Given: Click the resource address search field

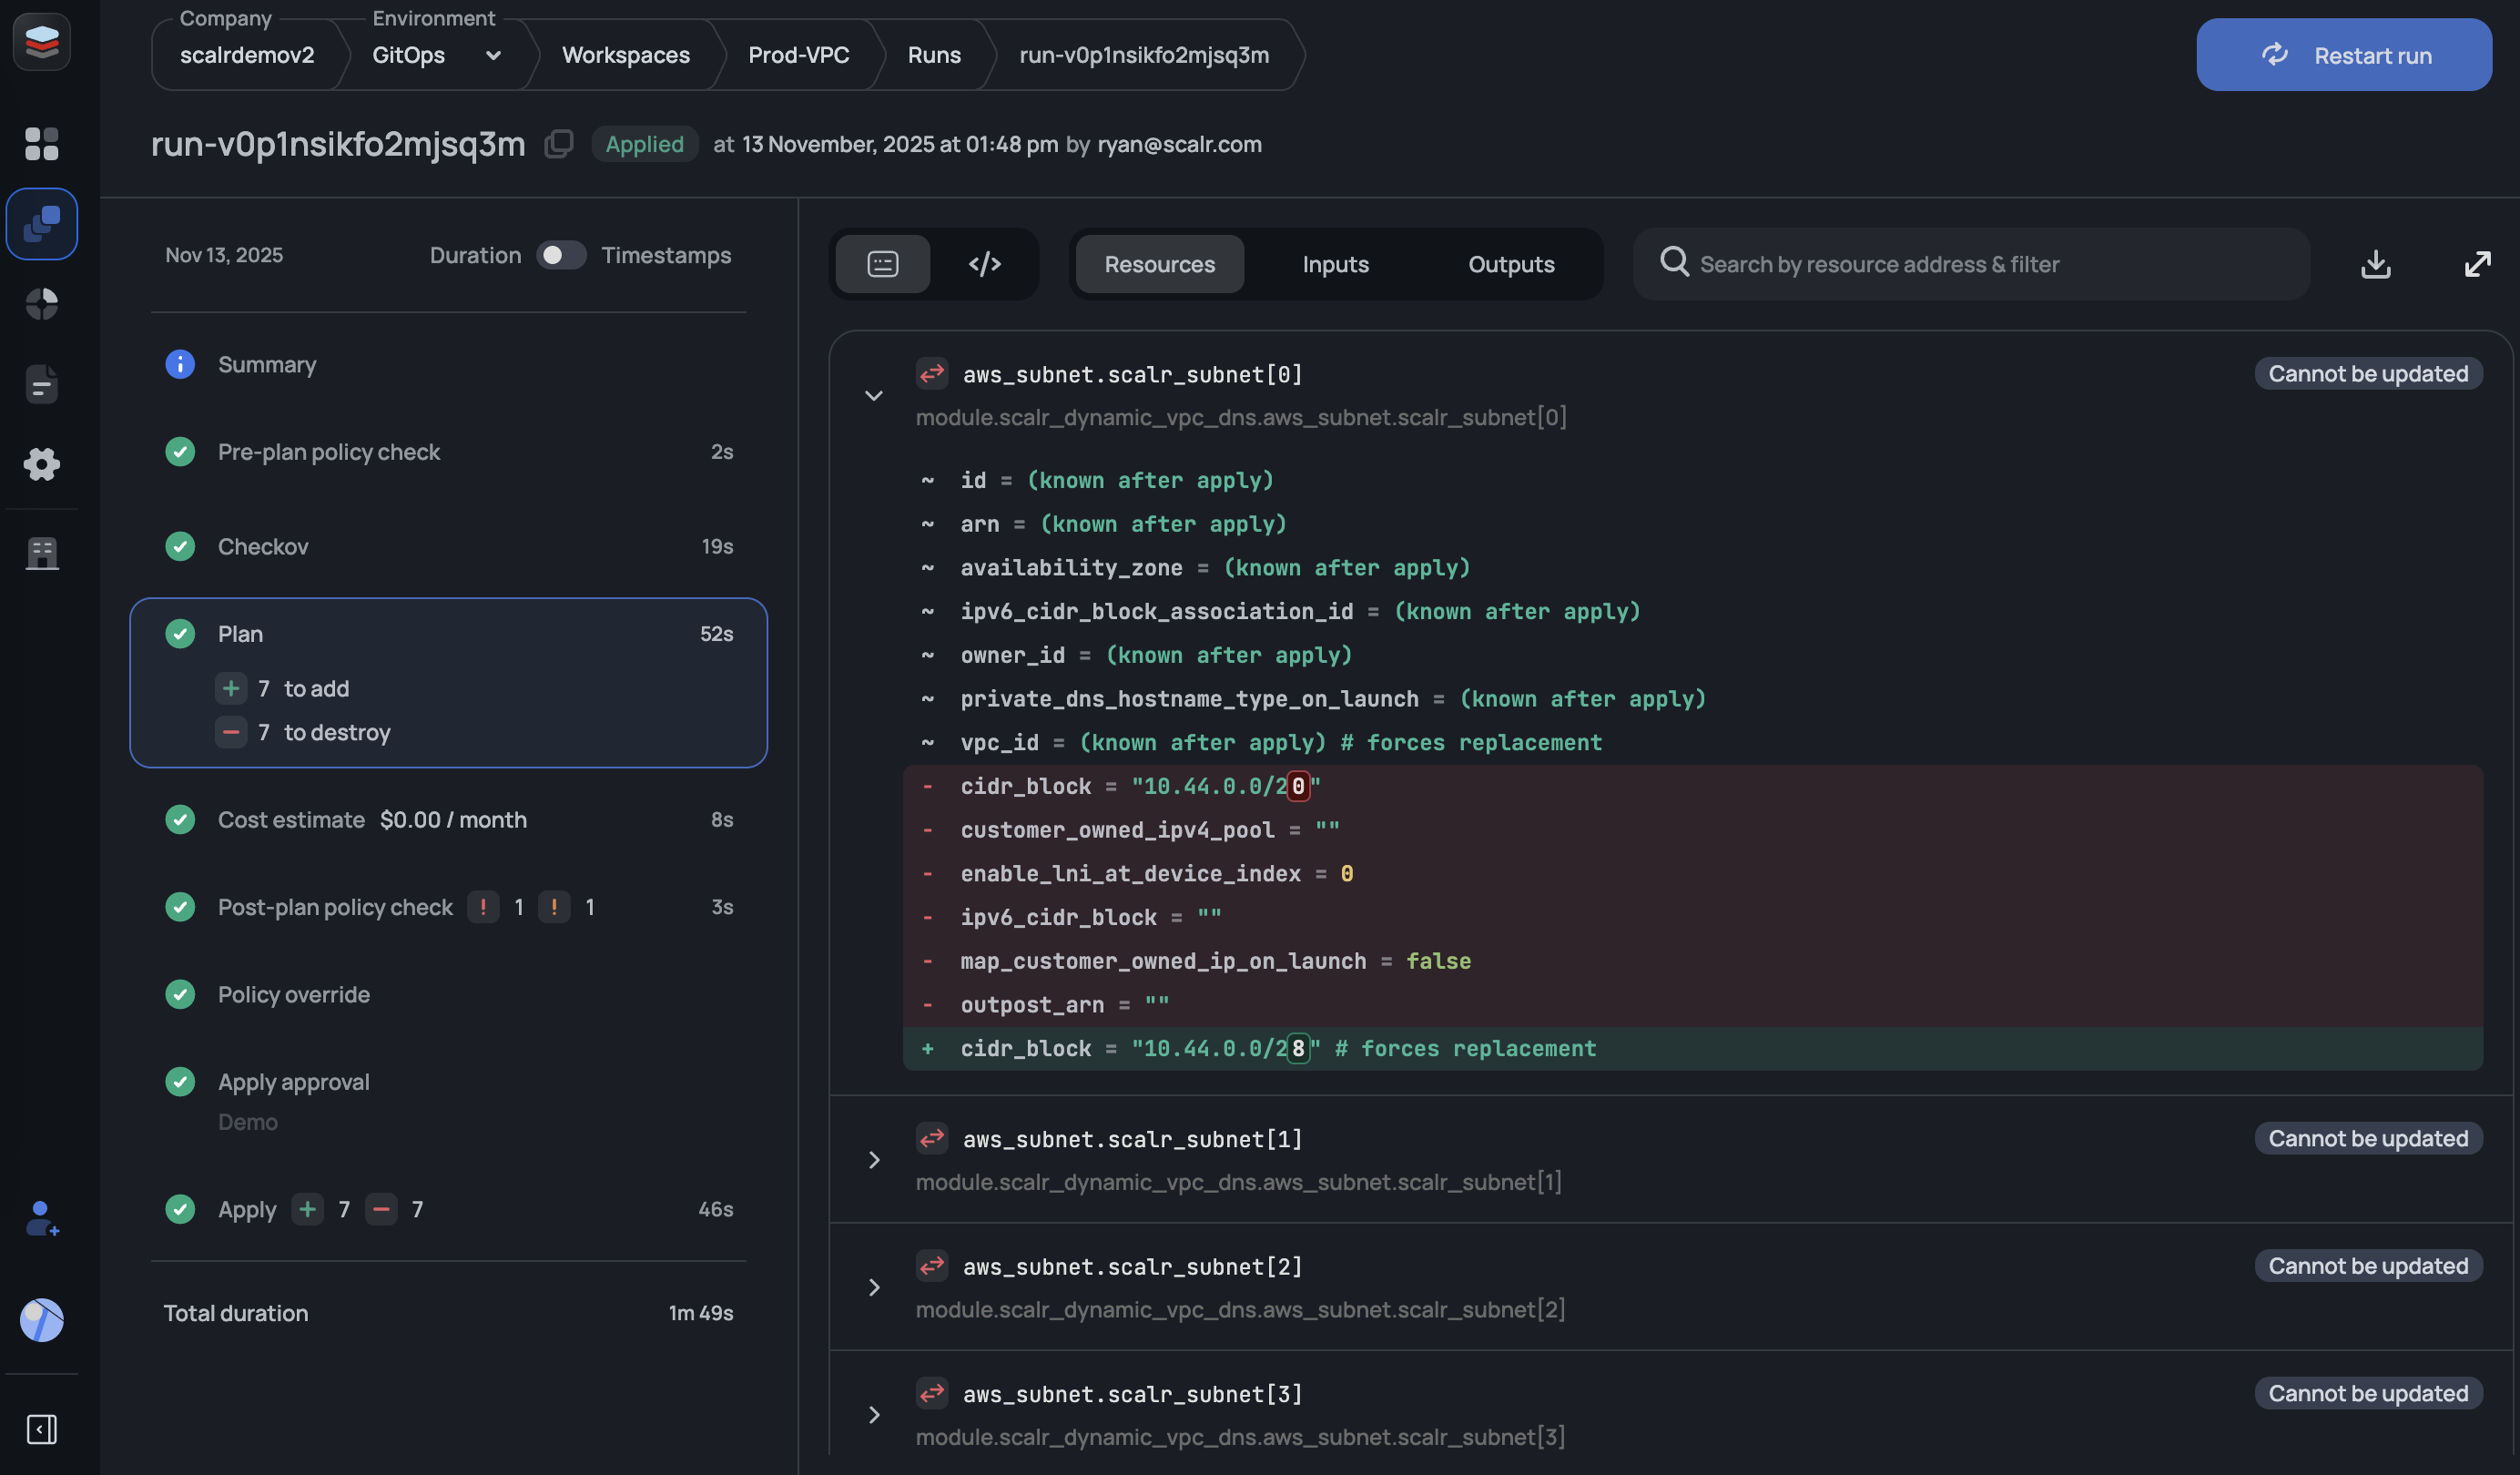Looking at the screenshot, I should click(1990, 264).
